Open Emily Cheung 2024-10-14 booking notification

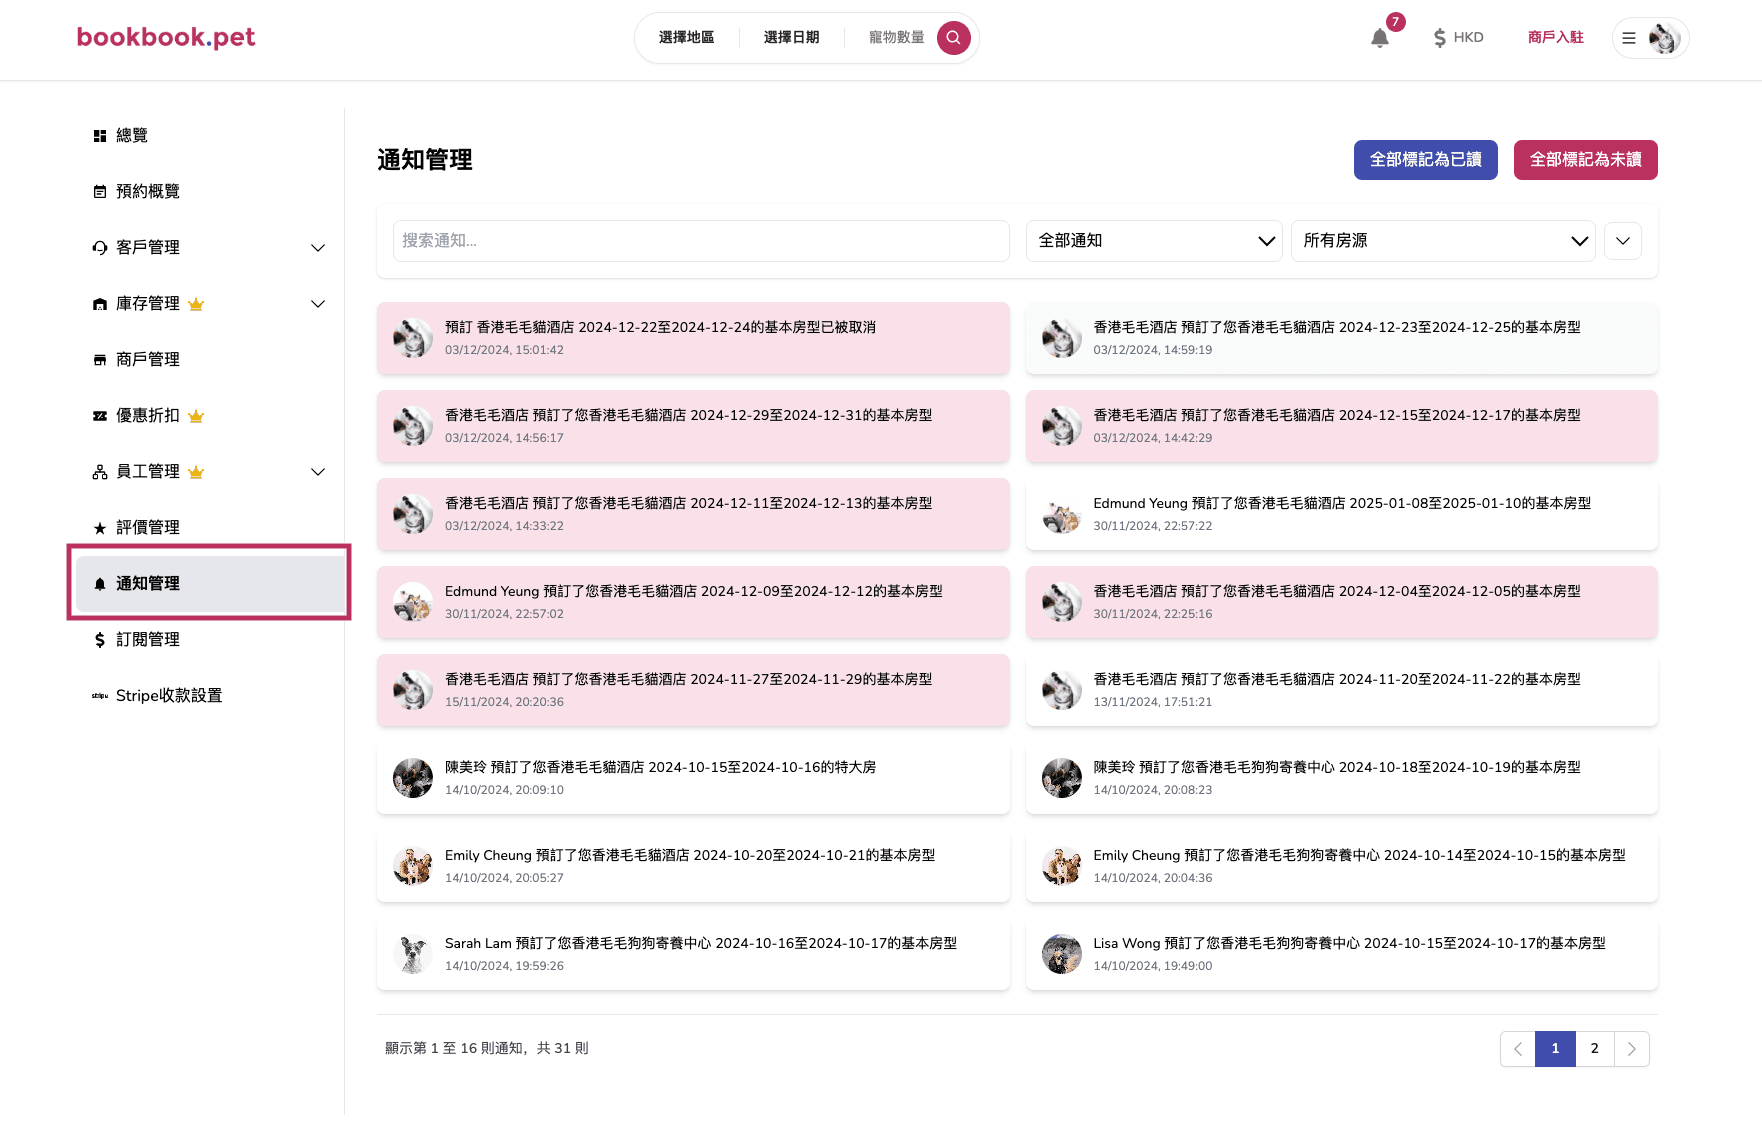point(1342,866)
